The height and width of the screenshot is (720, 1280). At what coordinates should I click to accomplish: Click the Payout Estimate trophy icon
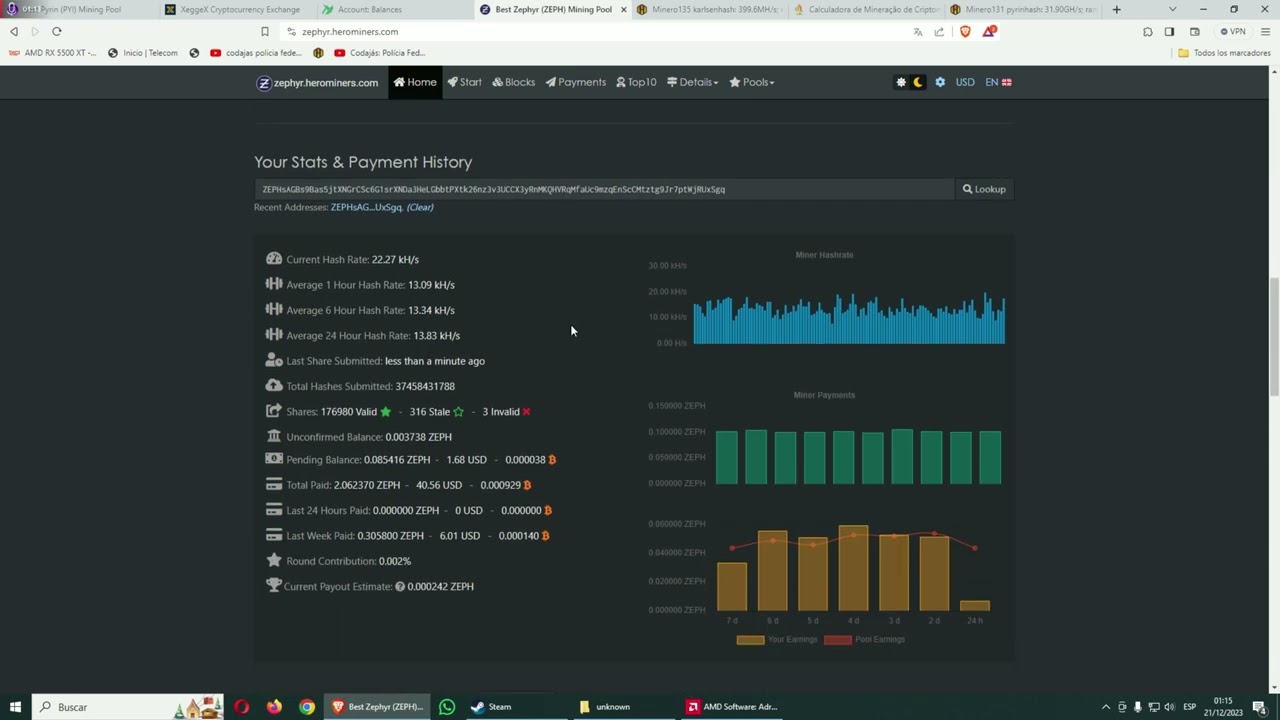tap(274, 586)
